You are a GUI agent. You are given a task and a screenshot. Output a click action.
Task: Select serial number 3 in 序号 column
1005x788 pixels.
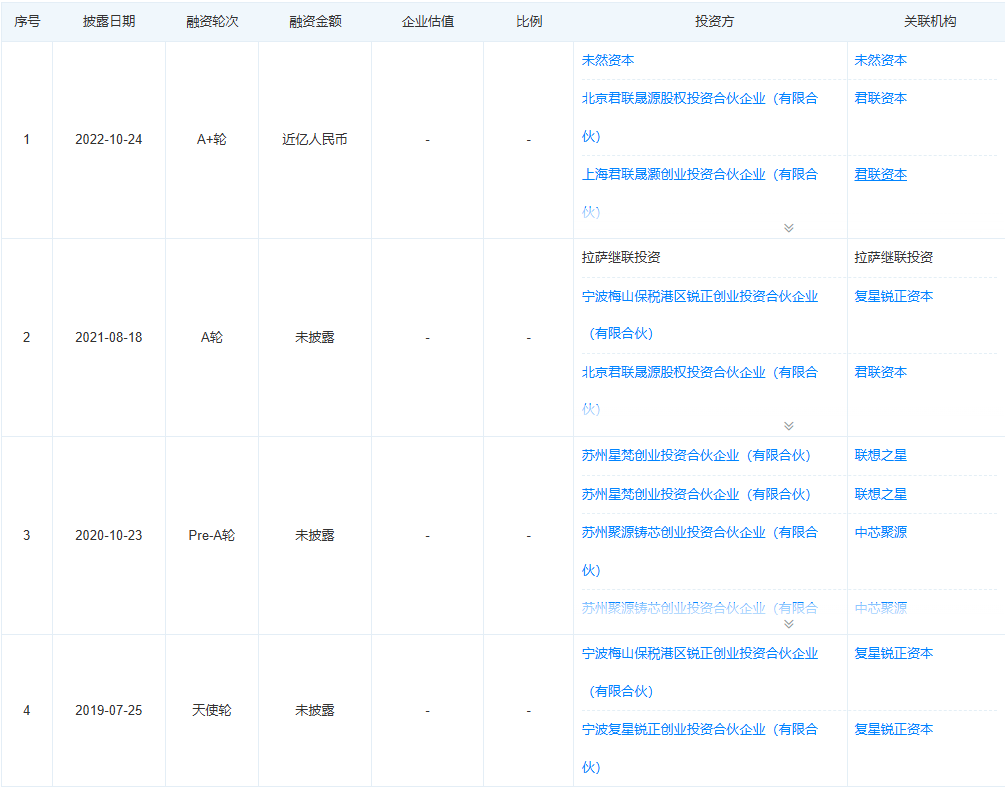[x=26, y=535]
